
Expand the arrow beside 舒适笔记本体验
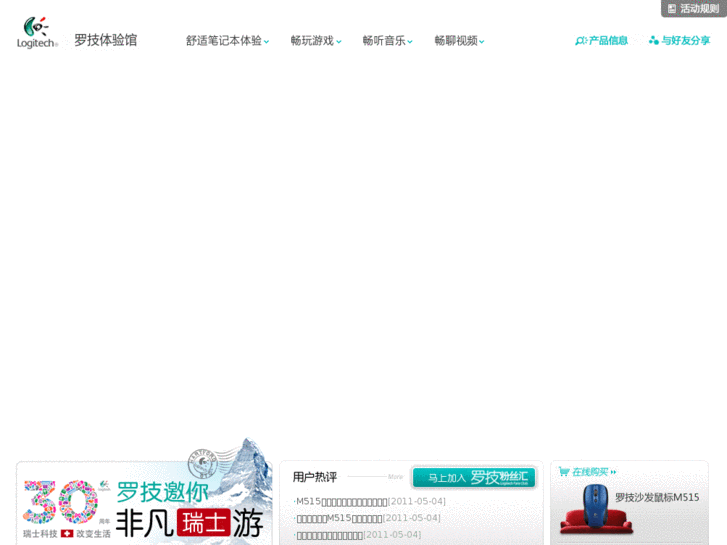click(x=267, y=42)
